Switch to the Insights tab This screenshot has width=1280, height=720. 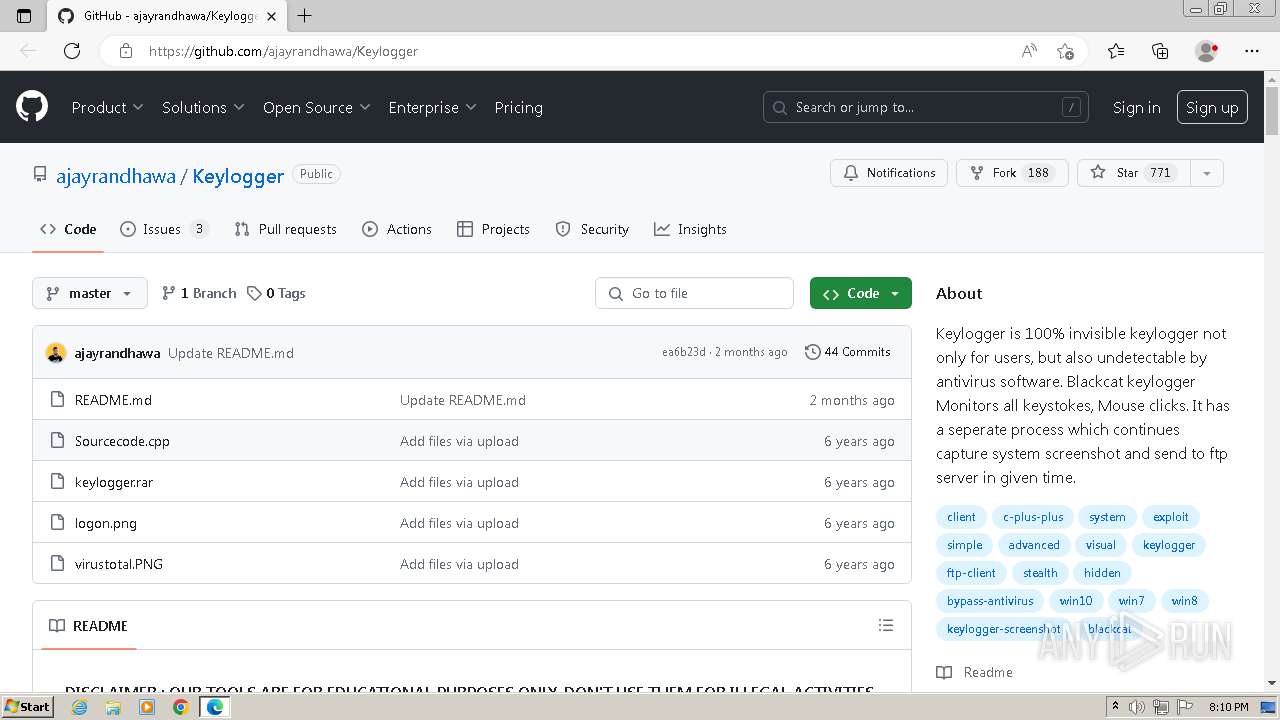pyautogui.click(x=690, y=229)
